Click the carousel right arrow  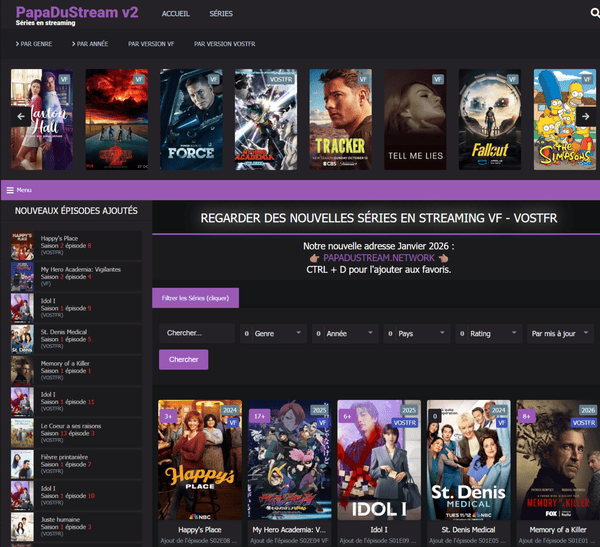pyautogui.click(x=585, y=116)
